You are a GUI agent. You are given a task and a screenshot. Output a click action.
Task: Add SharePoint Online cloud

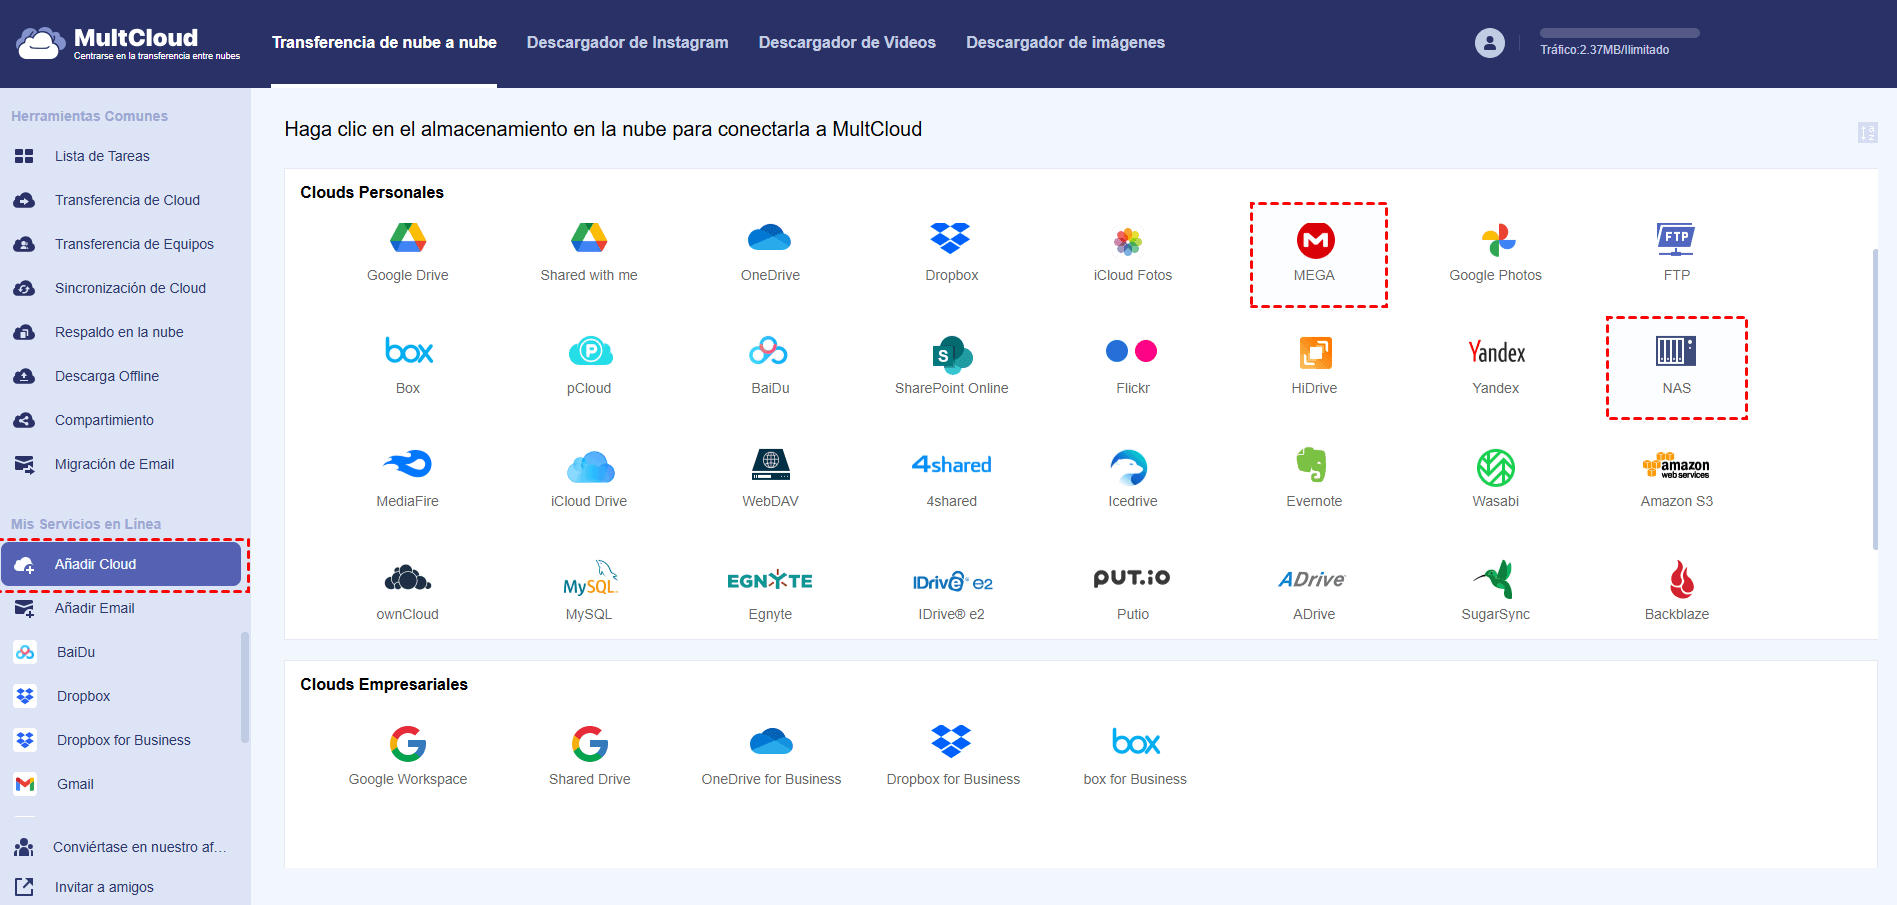coord(952,354)
